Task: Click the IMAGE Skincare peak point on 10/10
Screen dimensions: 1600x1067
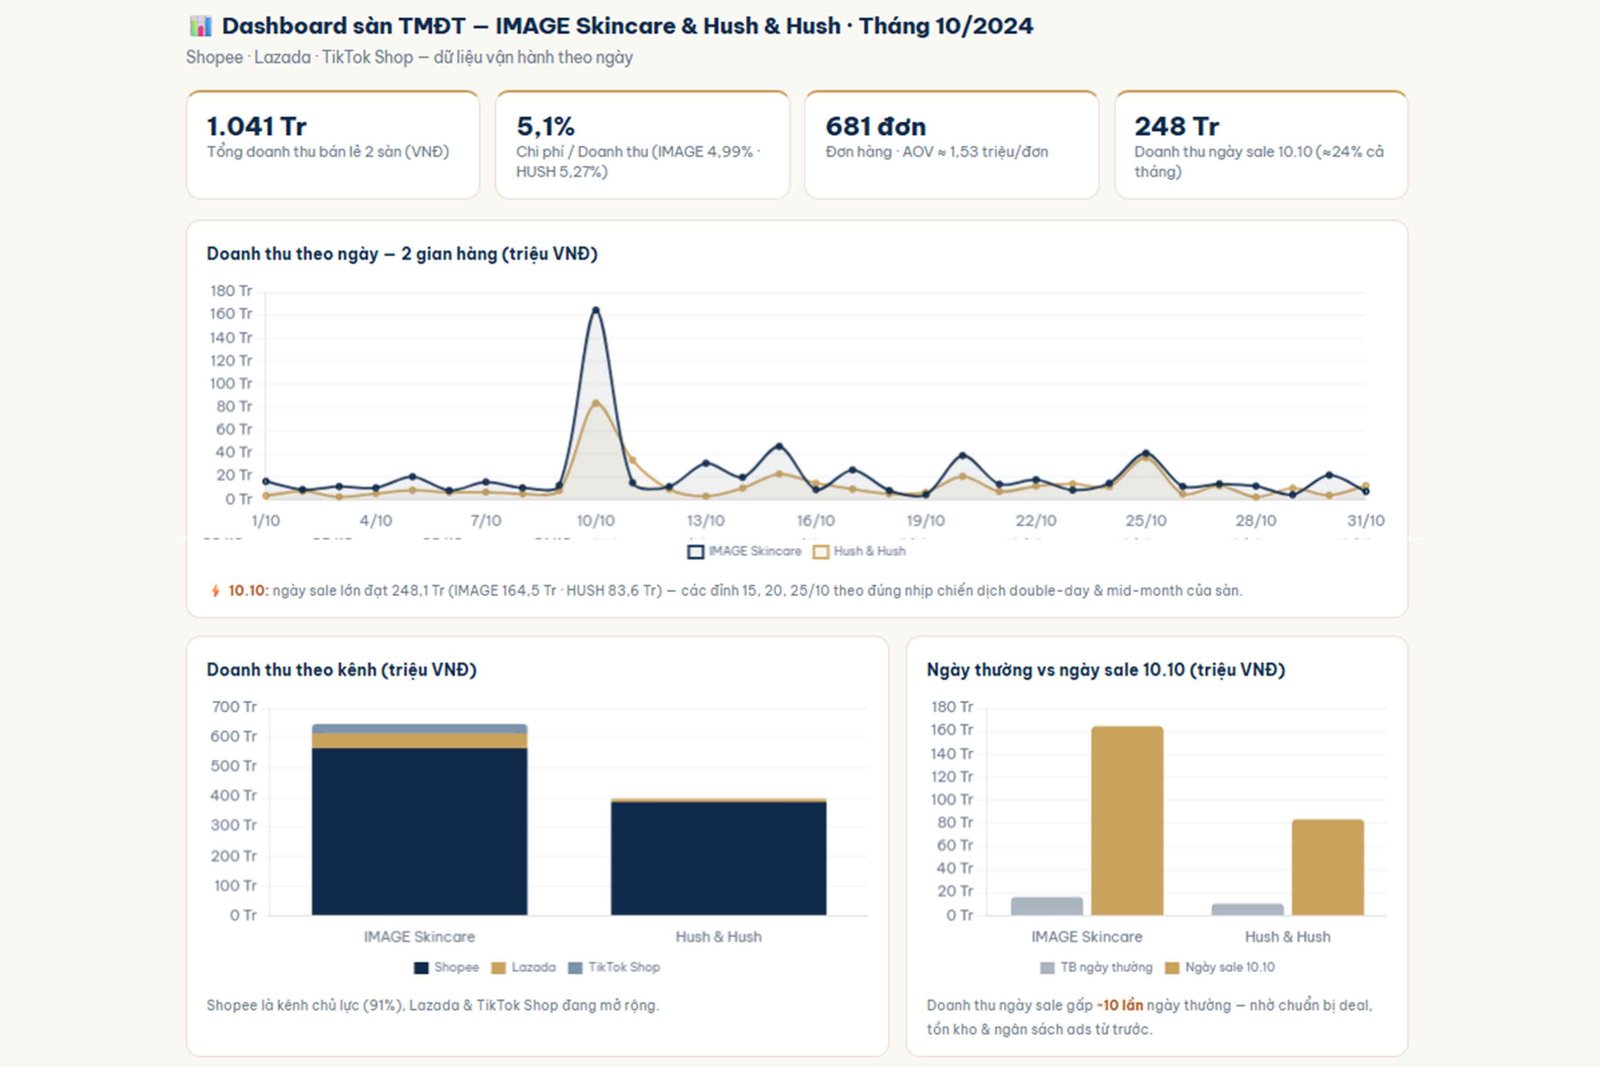Action: [x=596, y=310]
